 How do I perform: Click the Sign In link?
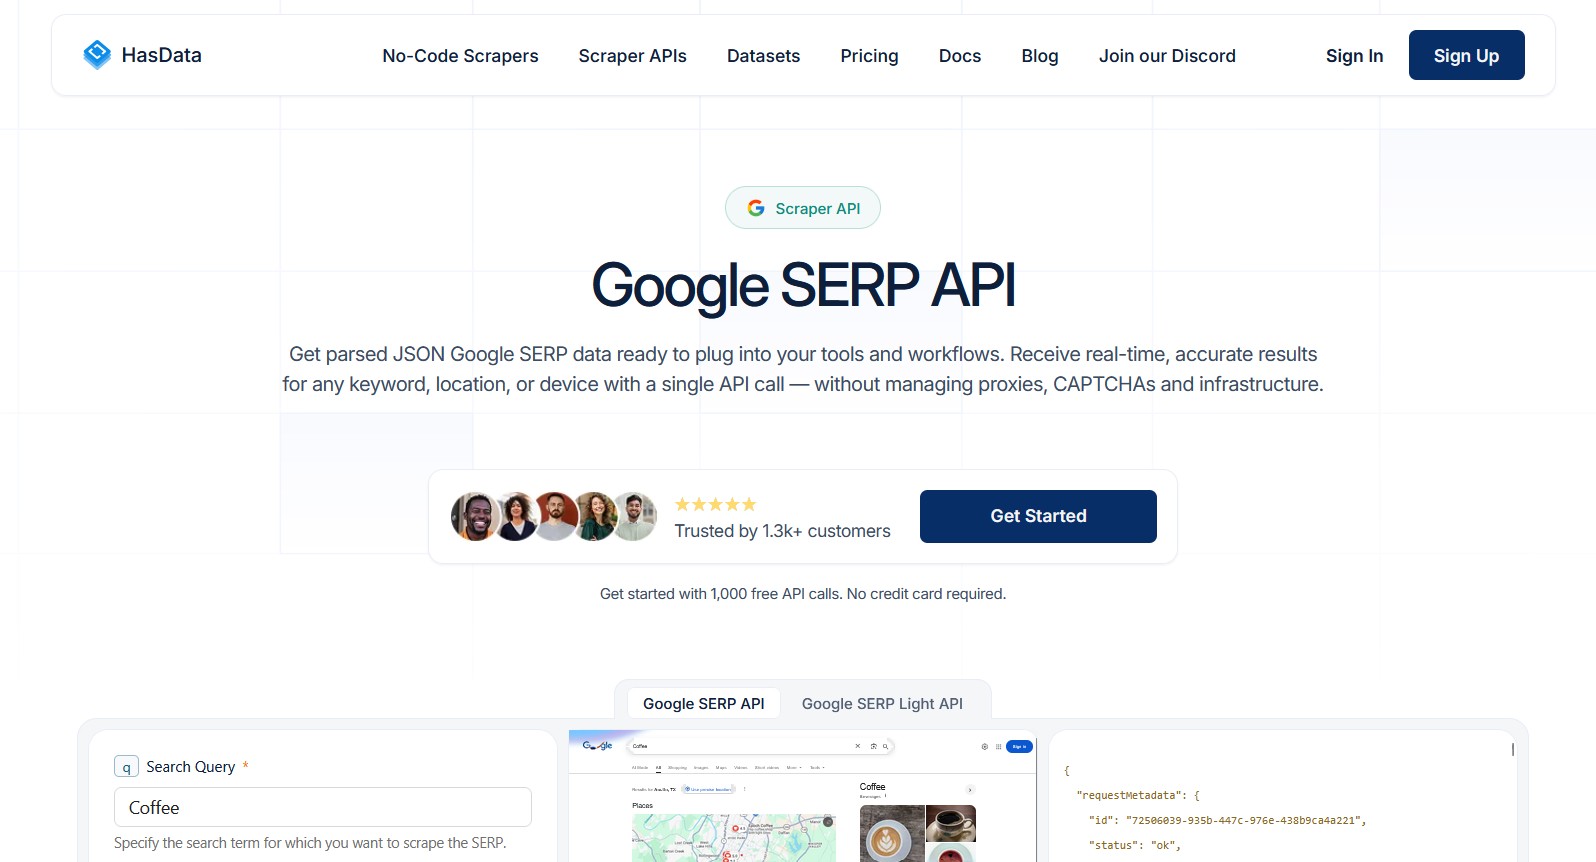(1354, 56)
